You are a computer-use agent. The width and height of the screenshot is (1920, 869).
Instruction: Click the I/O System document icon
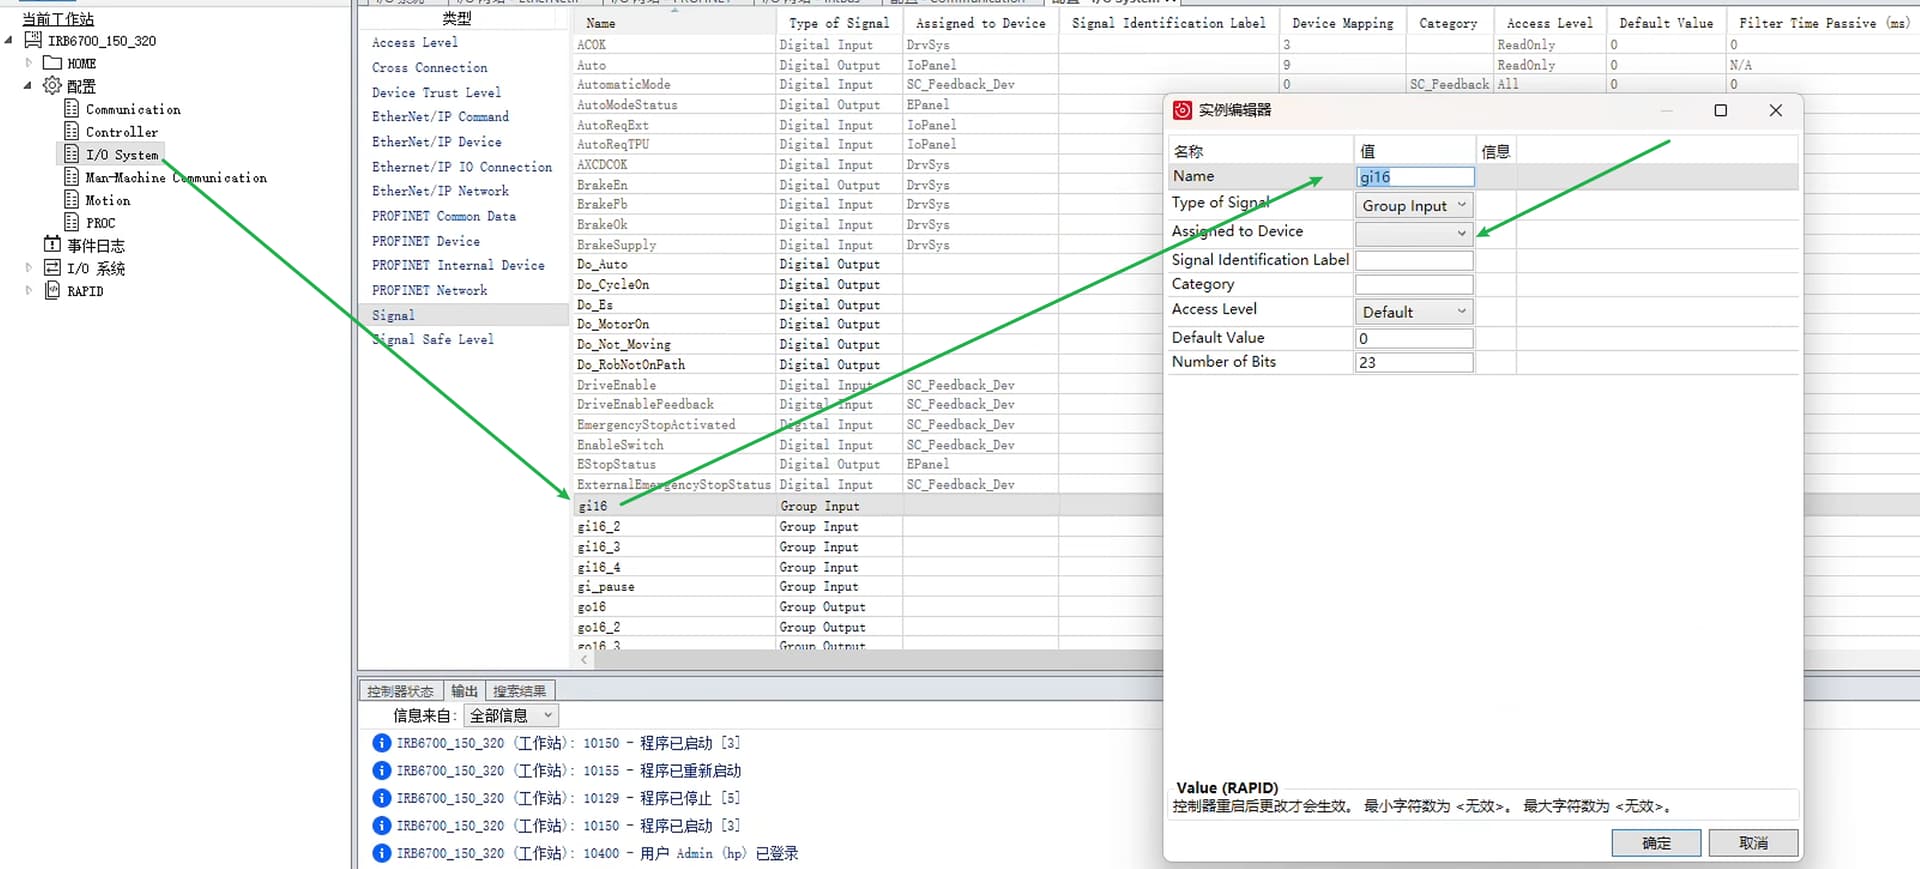point(71,154)
